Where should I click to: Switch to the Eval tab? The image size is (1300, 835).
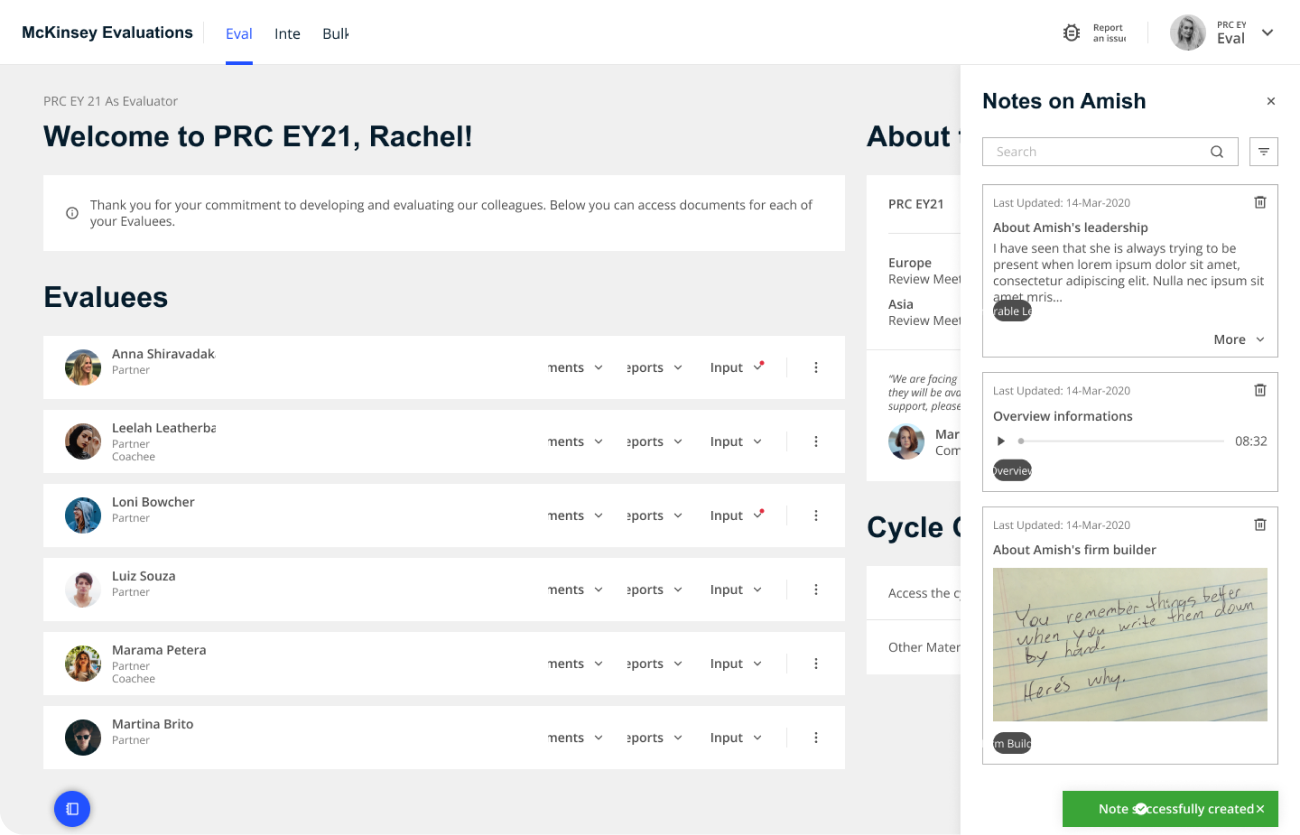point(239,34)
